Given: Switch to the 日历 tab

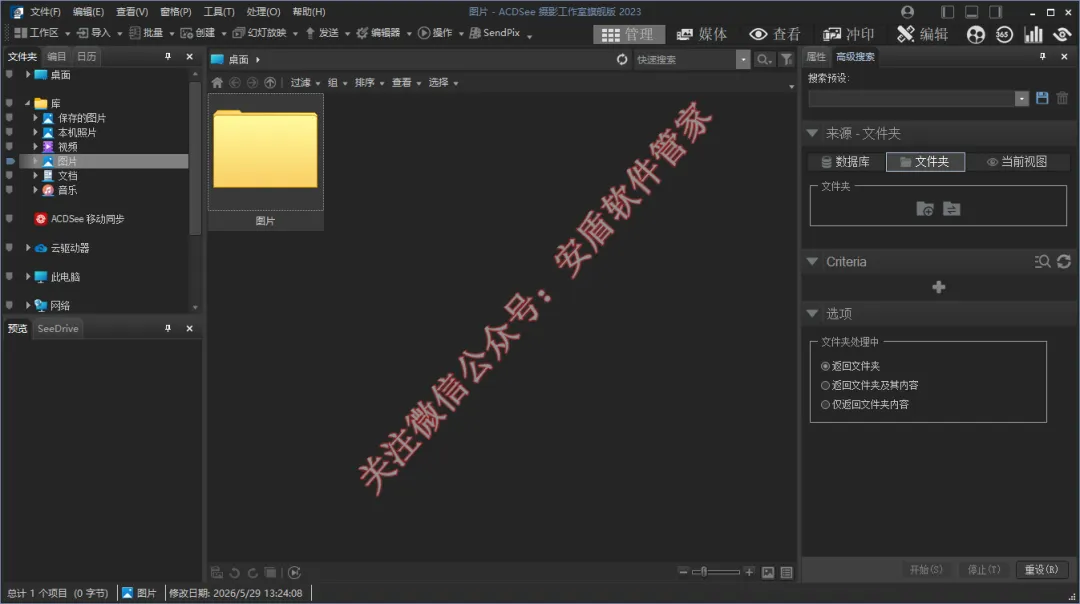Looking at the screenshot, I should click(x=86, y=56).
